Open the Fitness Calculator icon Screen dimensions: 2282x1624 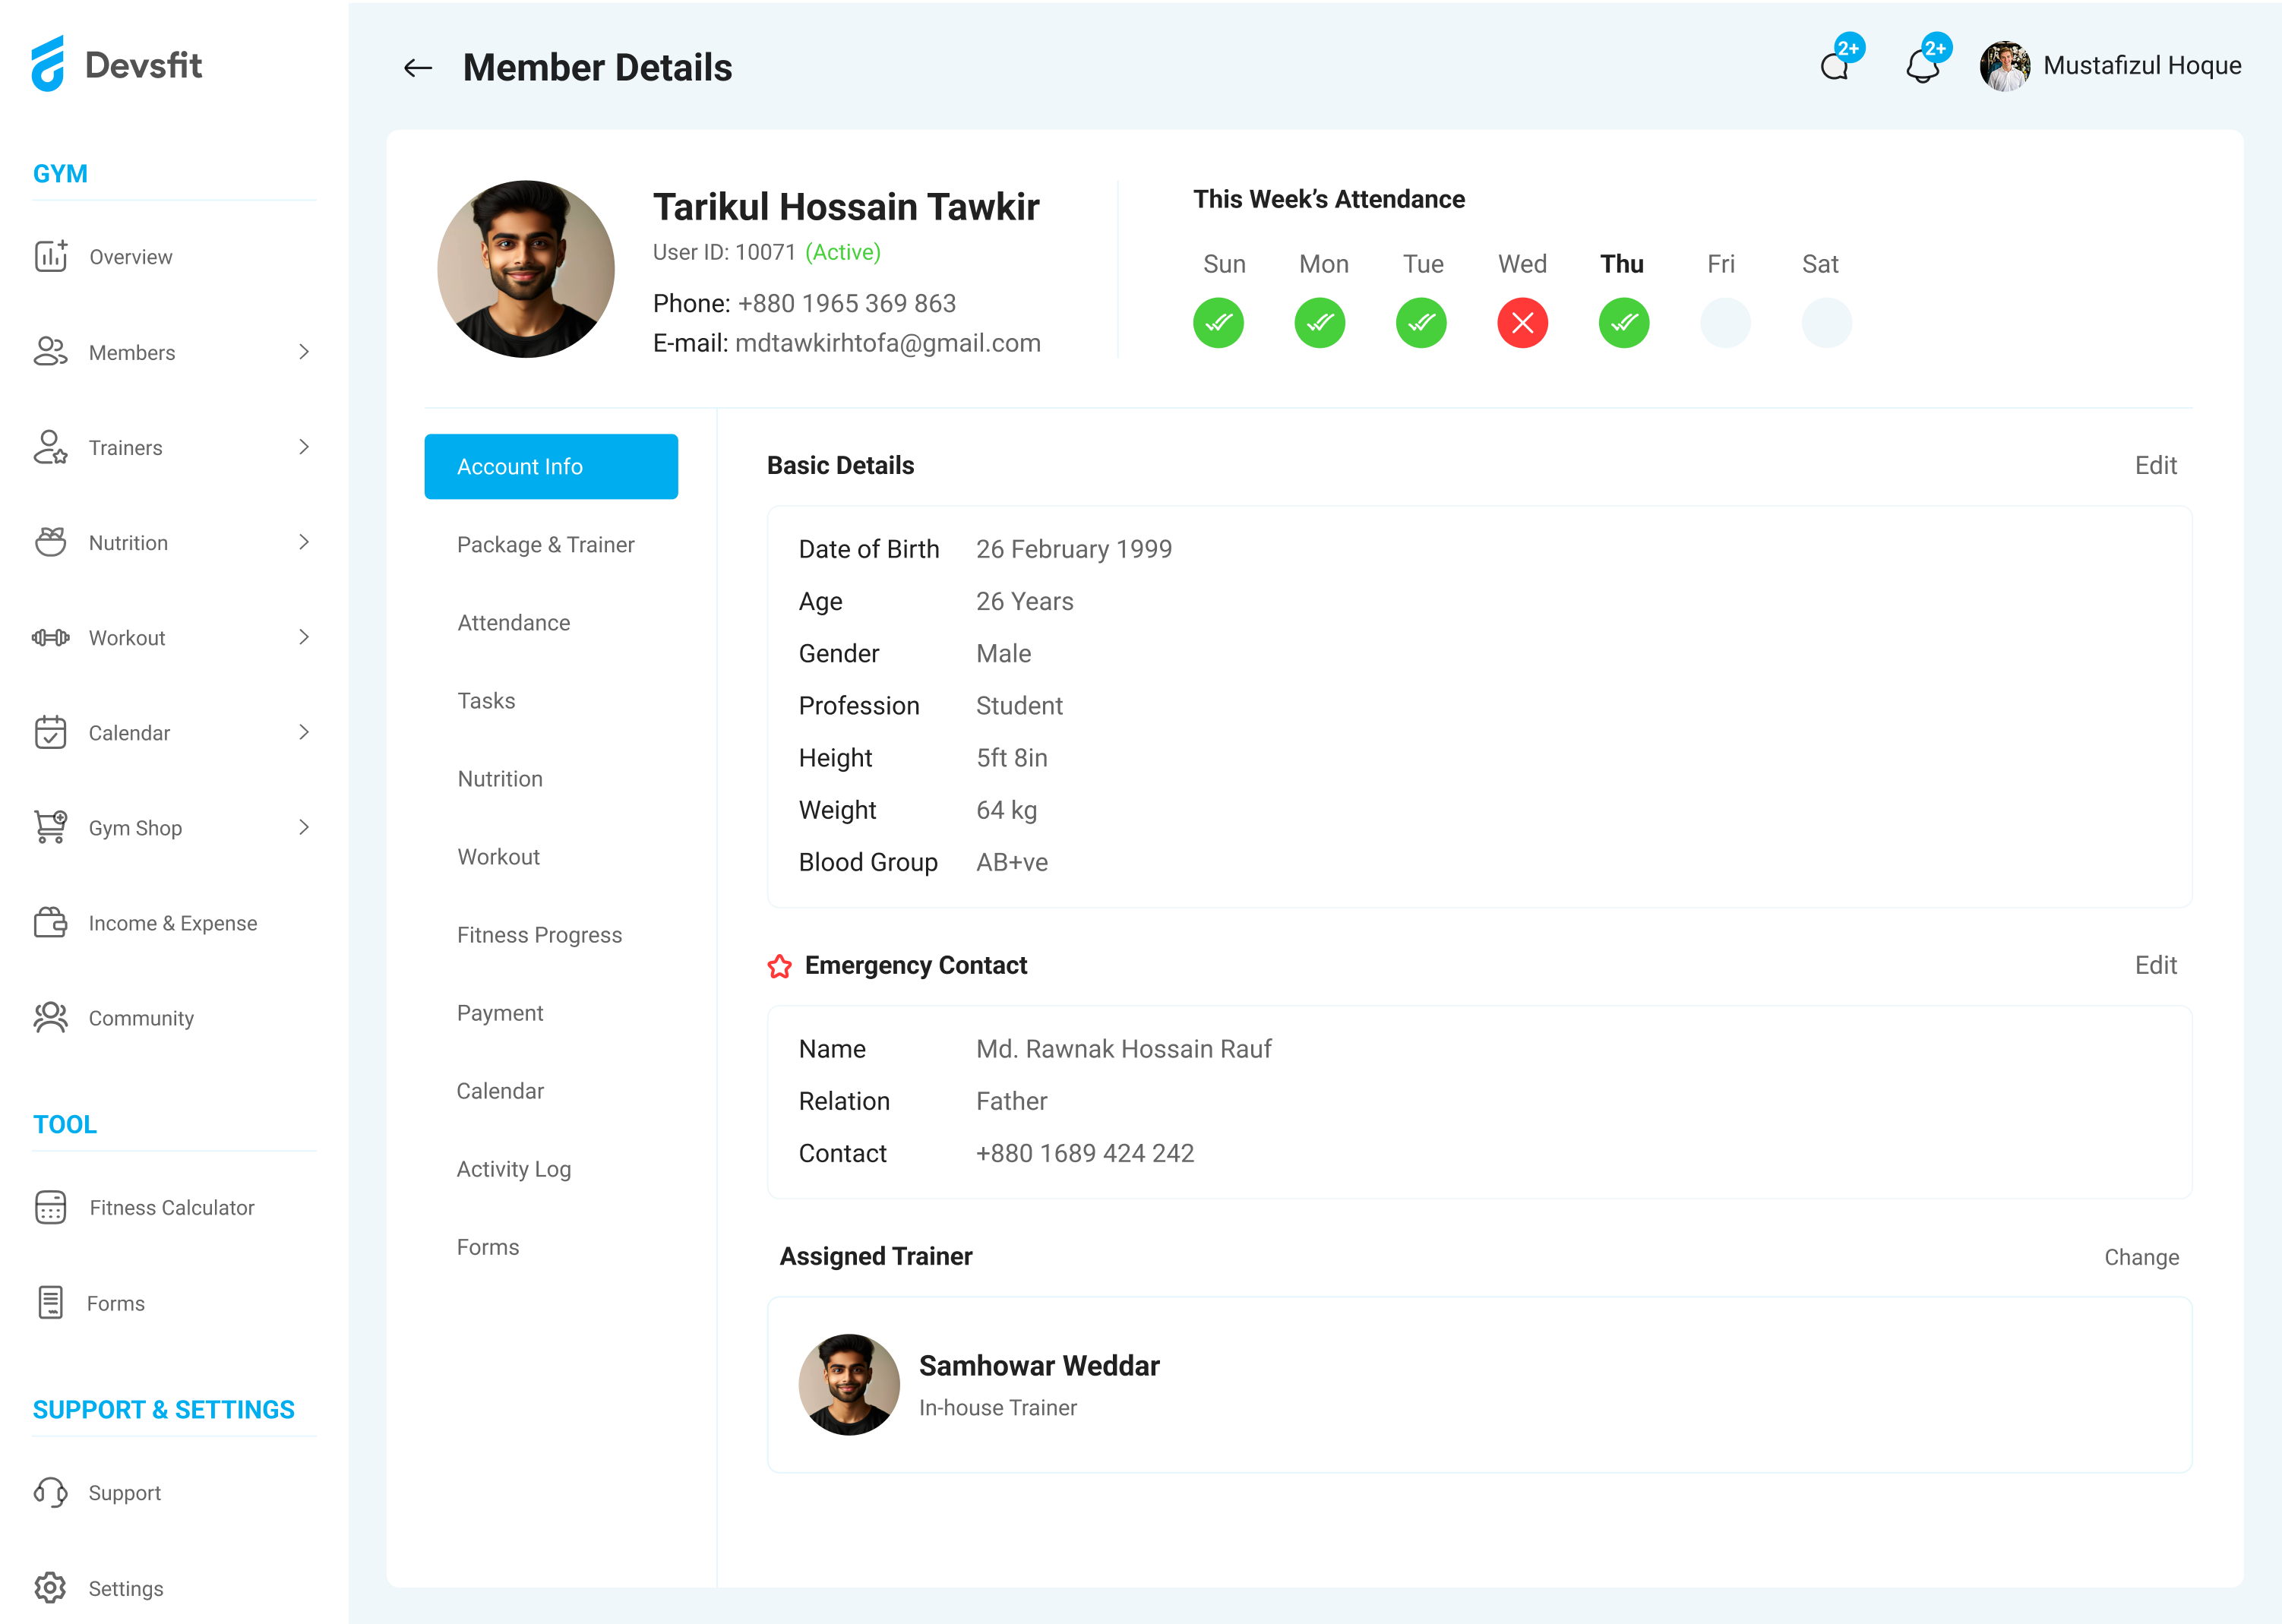51,1207
